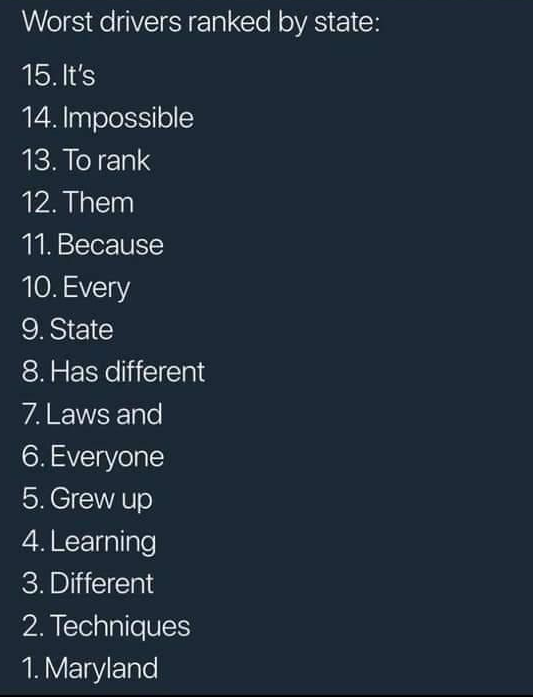Click the text '6. Everyone'
This screenshot has width=533, height=697.
(x=93, y=457)
